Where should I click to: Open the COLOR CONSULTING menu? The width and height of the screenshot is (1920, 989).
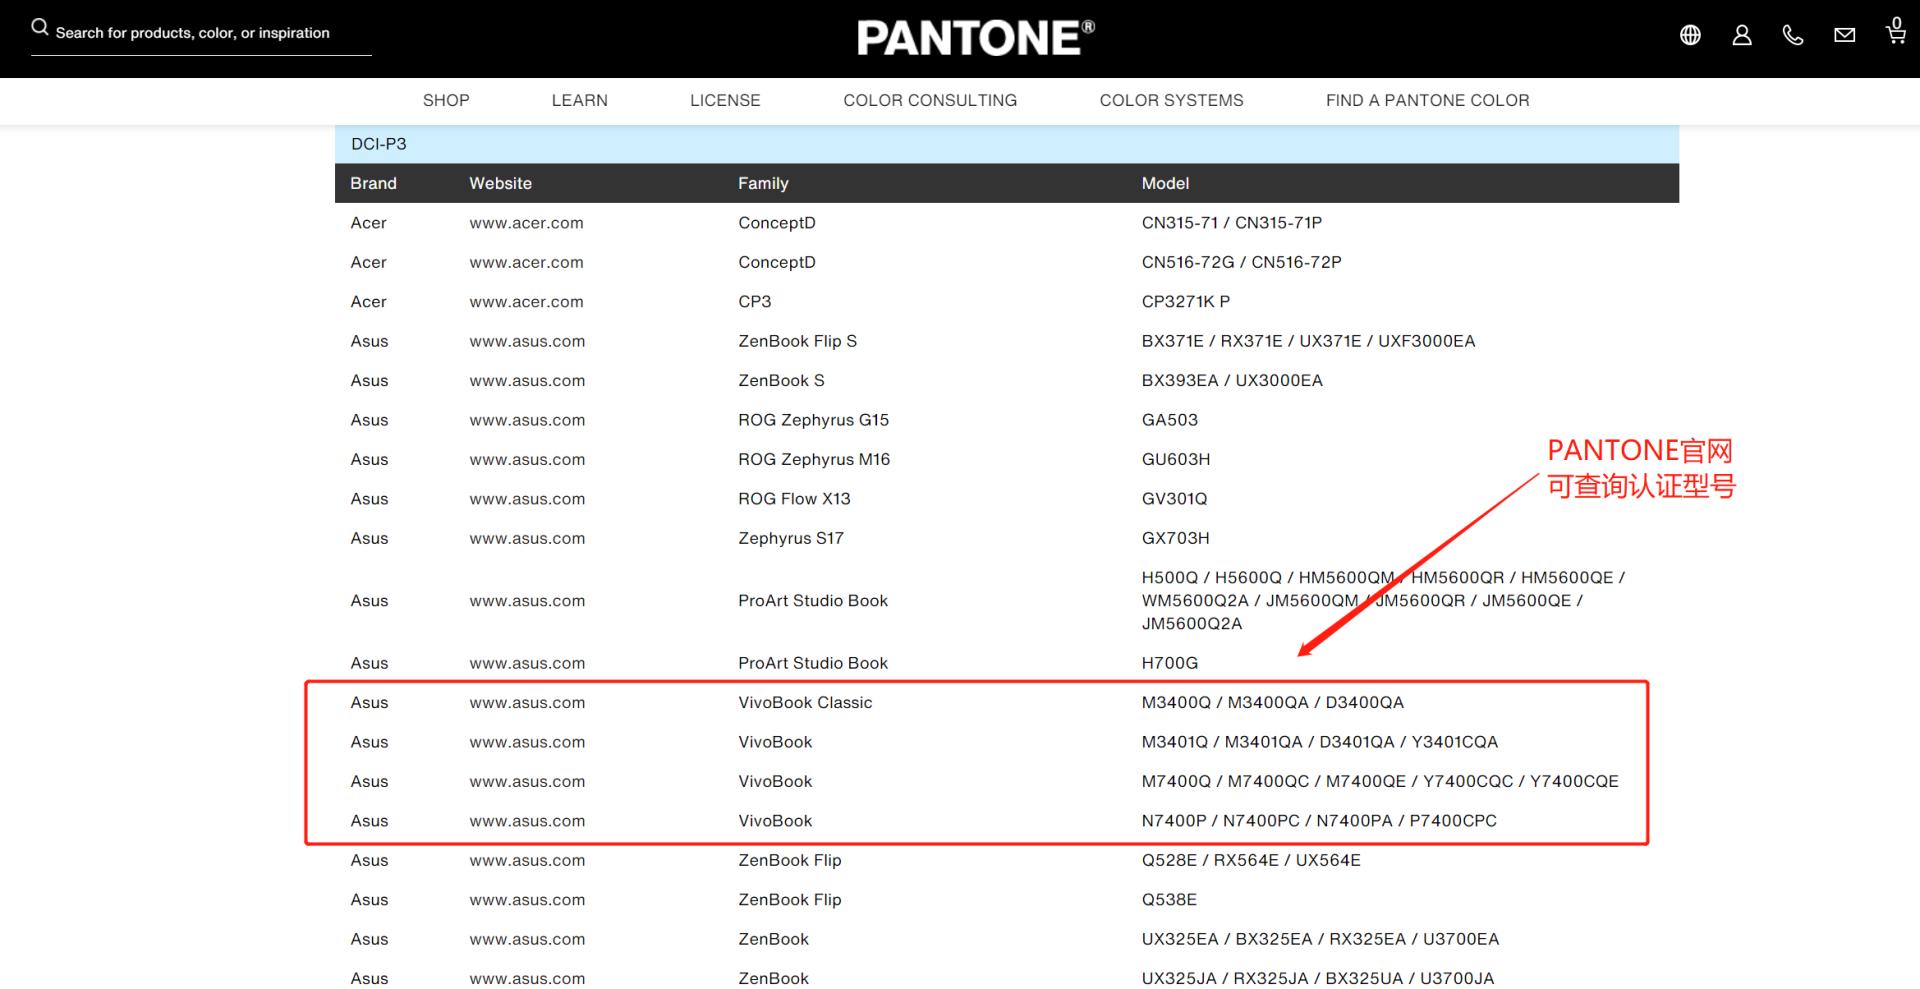click(x=930, y=100)
